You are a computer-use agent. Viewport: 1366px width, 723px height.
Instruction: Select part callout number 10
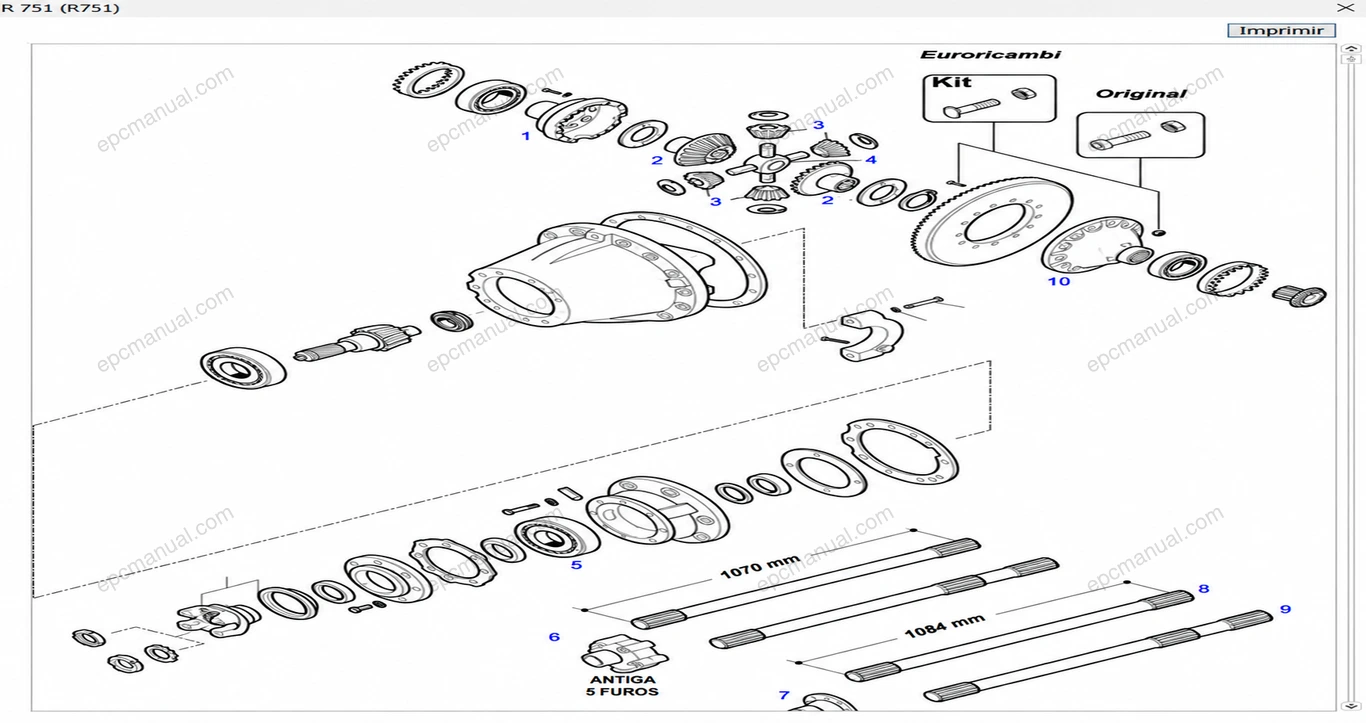[1058, 281]
